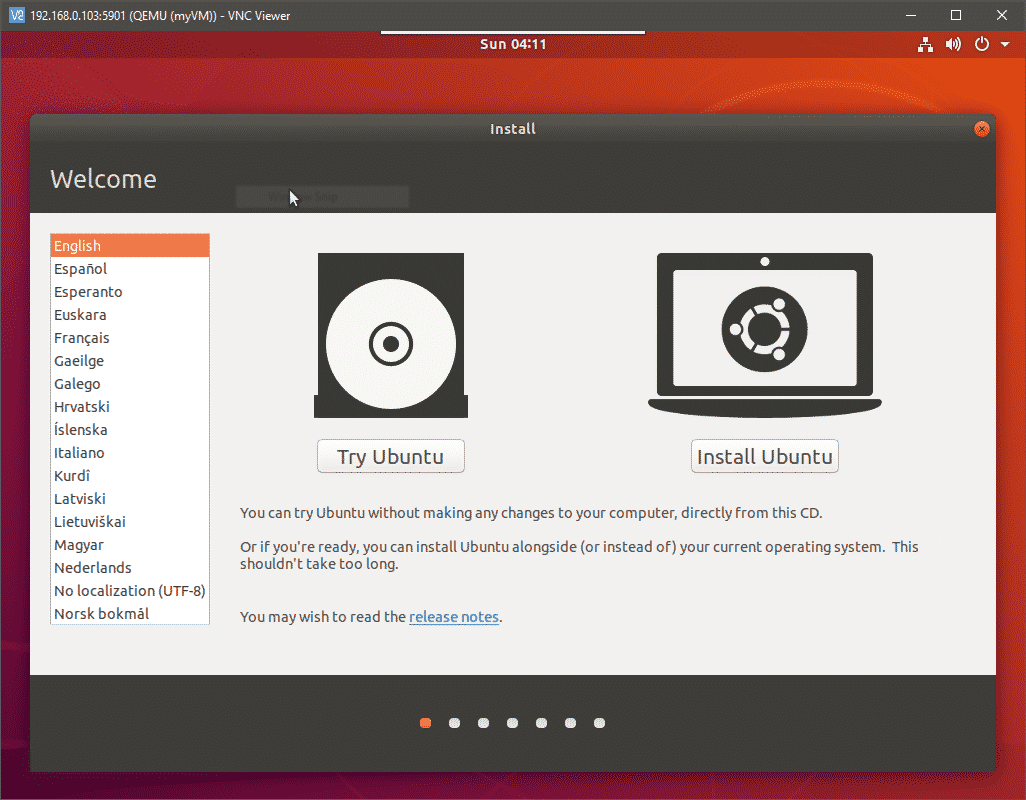This screenshot has height=800, width=1026.
Task: Select Euskara in the language list
Action: coord(130,315)
